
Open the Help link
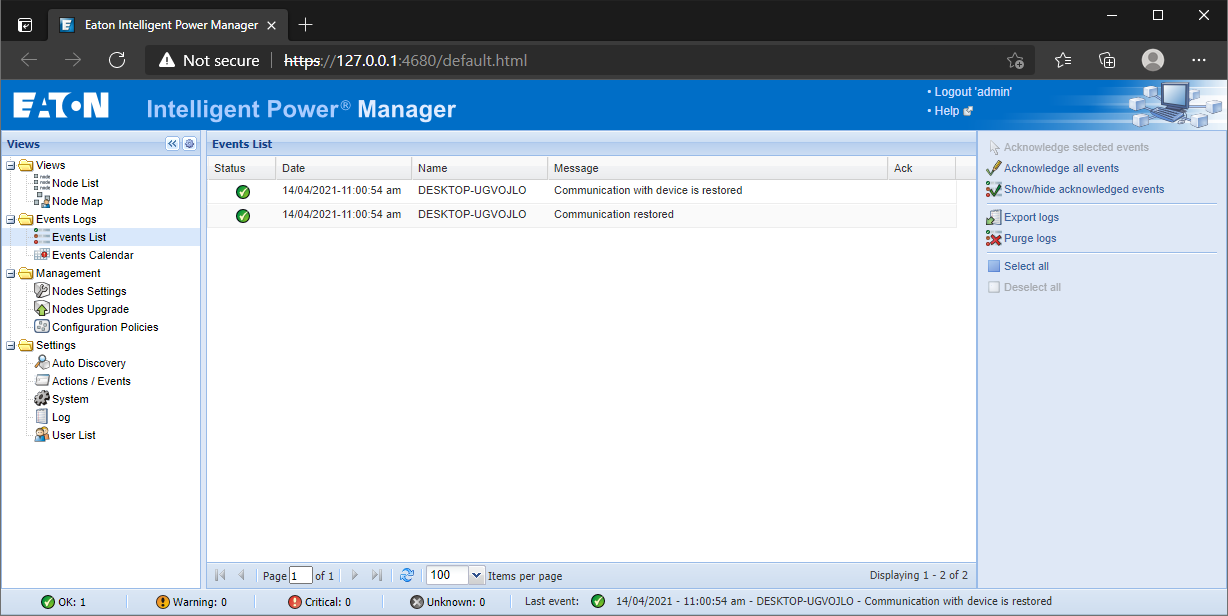(x=946, y=111)
